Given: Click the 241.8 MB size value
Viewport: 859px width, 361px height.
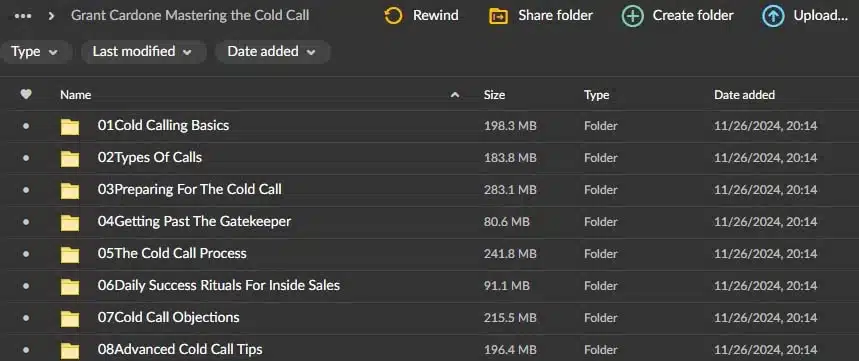Looking at the screenshot, I should click(510, 254).
